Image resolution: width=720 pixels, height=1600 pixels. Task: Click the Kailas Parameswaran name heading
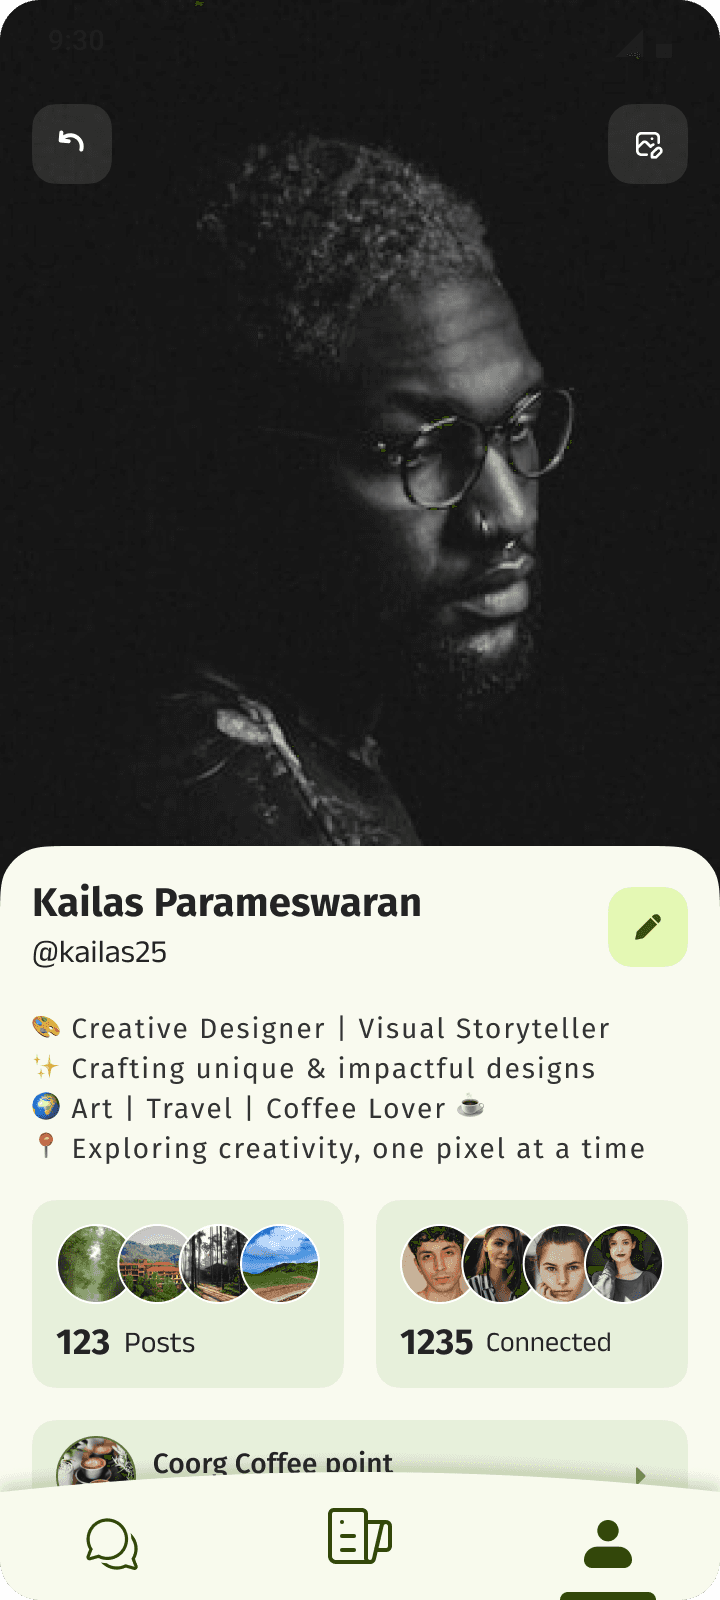coord(227,903)
